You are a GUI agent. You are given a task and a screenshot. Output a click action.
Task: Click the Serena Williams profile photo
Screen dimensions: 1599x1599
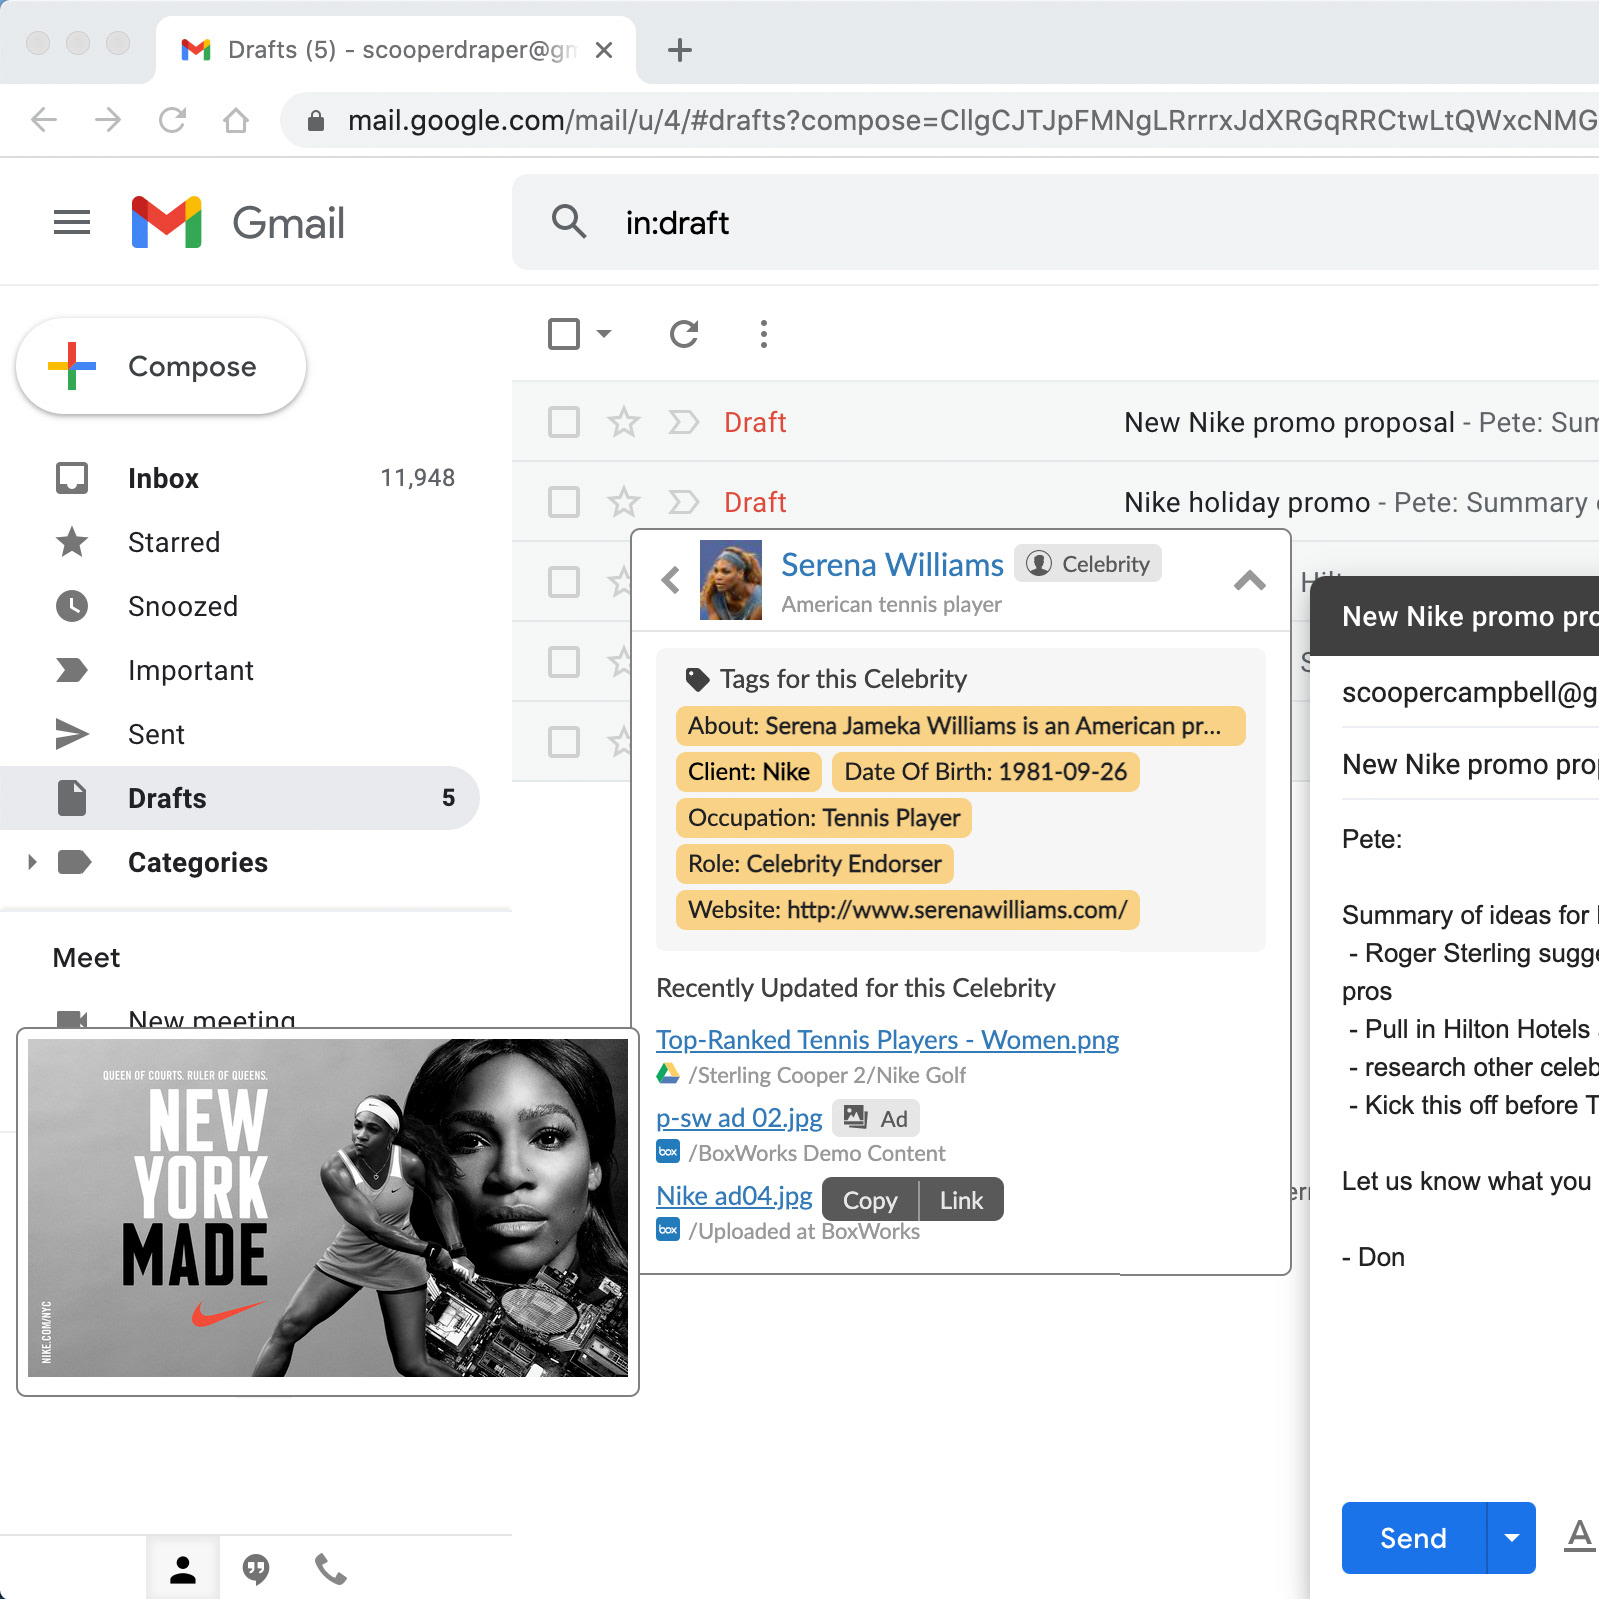(731, 580)
